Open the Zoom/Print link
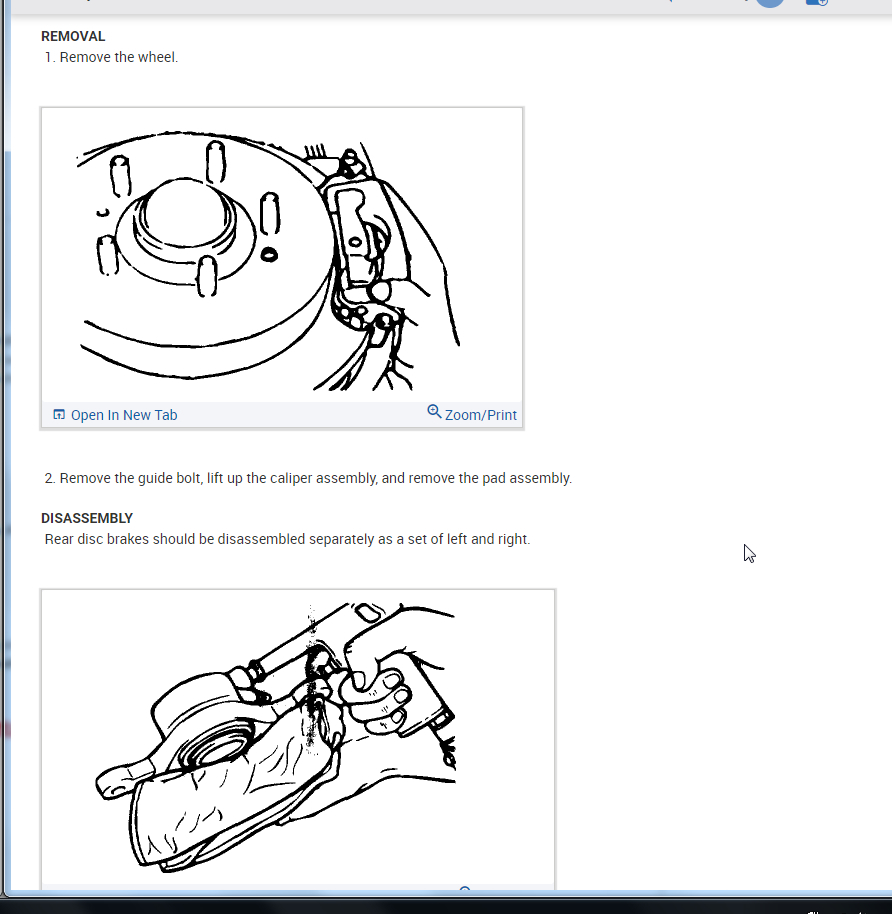This screenshot has height=914, width=892. click(480, 415)
